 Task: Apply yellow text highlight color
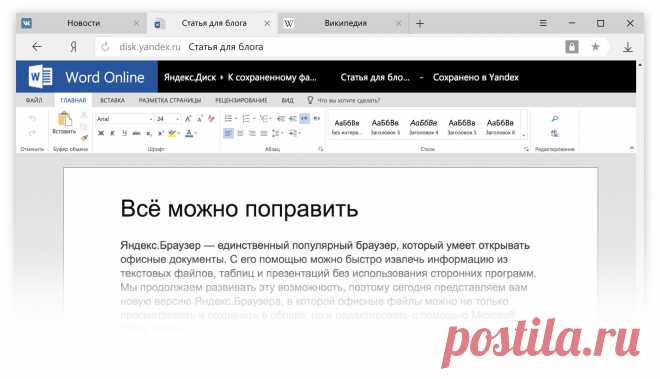point(172,133)
